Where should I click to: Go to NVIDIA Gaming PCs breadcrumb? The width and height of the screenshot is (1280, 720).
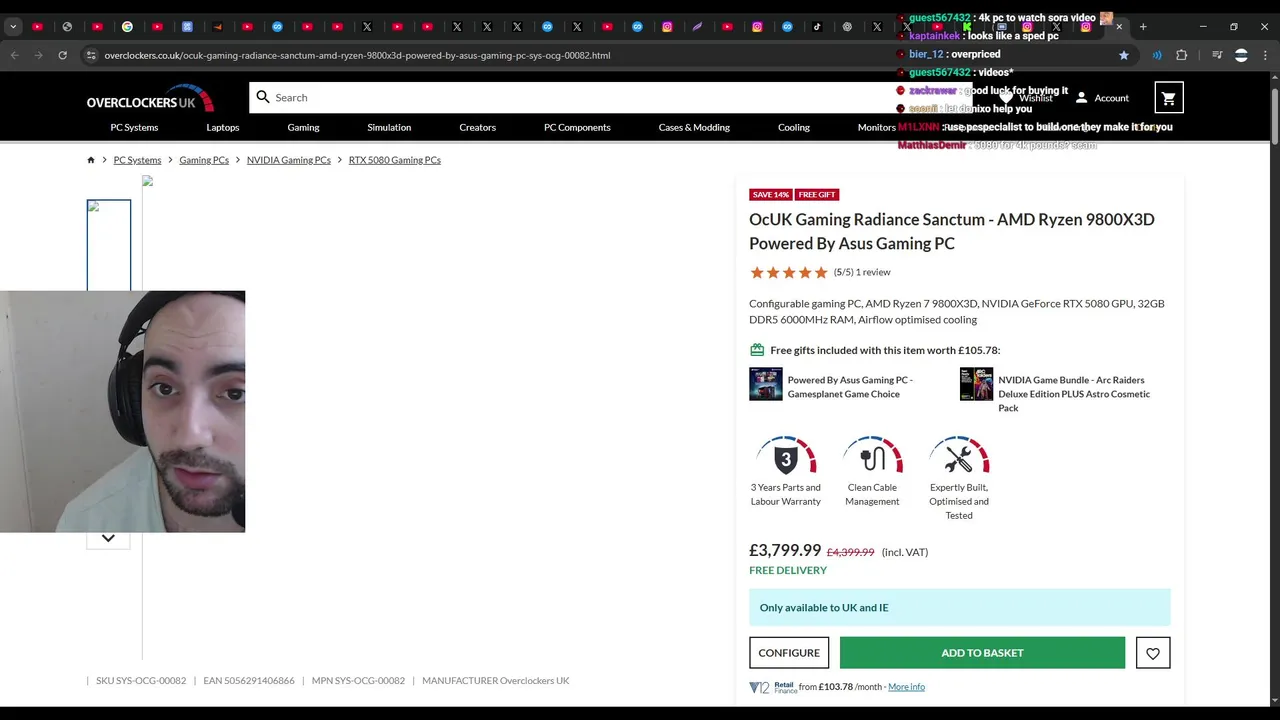pyautogui.click(x=289, y=160)
